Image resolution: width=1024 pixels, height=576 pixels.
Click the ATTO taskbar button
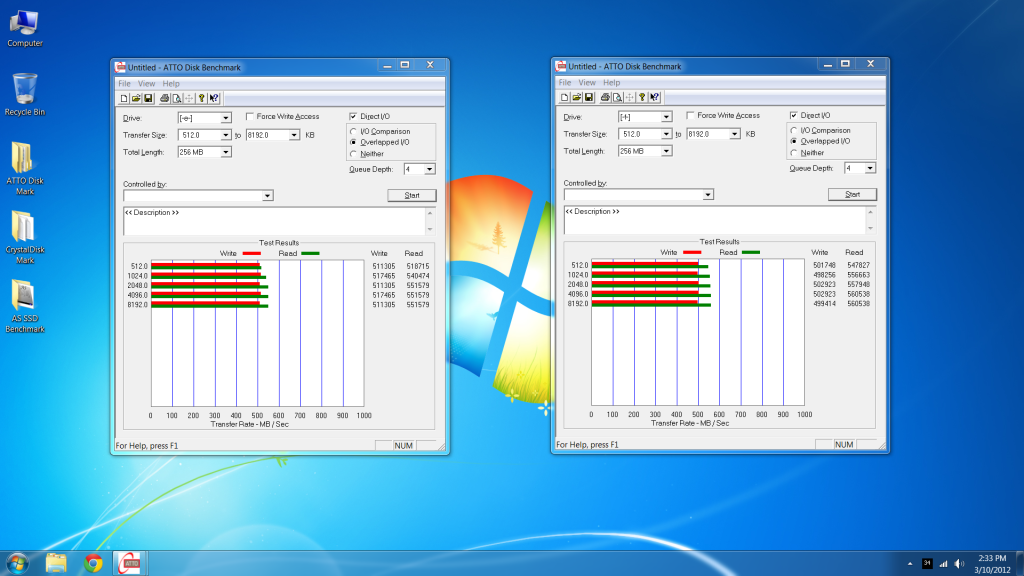click(x=130, y=563)
